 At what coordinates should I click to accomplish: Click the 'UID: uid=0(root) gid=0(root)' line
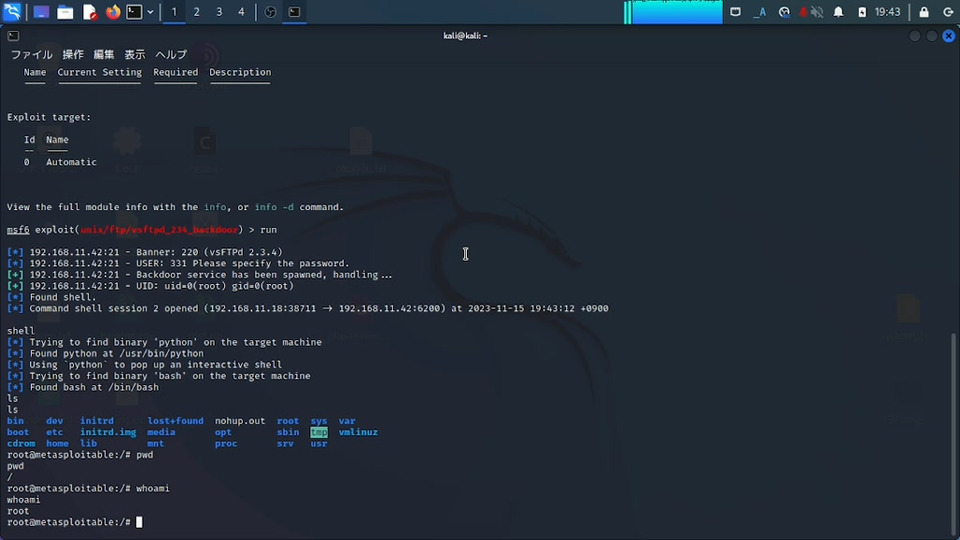150,286
